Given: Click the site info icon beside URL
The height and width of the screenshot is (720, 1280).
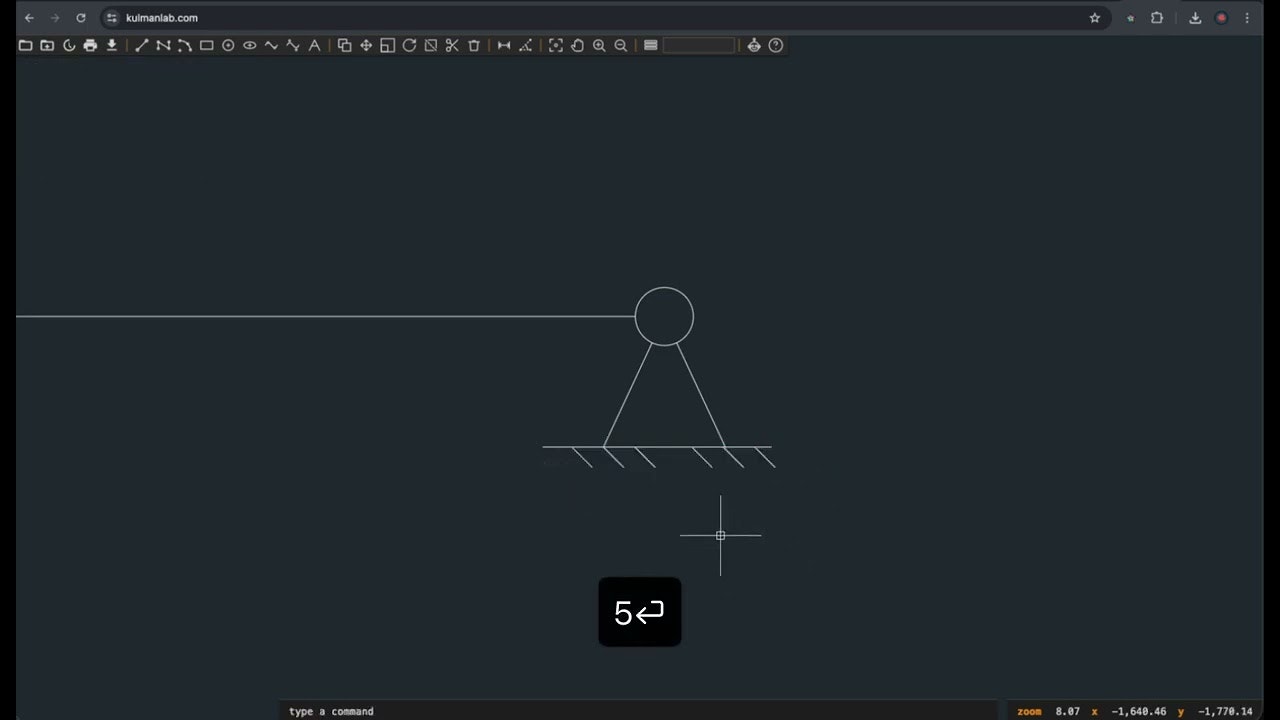Looking at the screenshot, I should pos(112,18).
